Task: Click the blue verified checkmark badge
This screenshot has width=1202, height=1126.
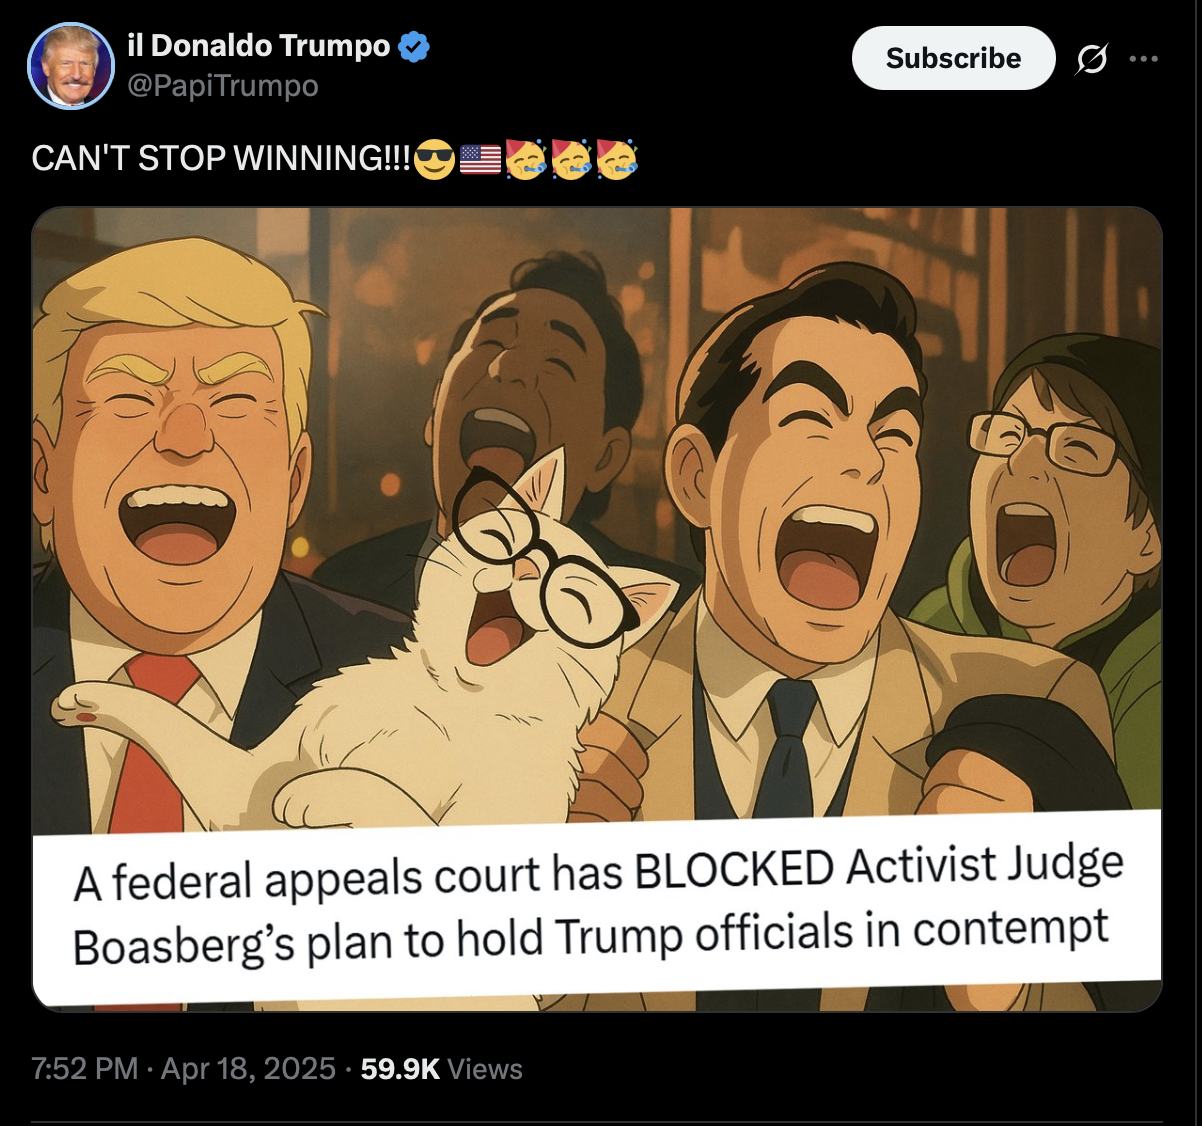Action: click(413, 46)
